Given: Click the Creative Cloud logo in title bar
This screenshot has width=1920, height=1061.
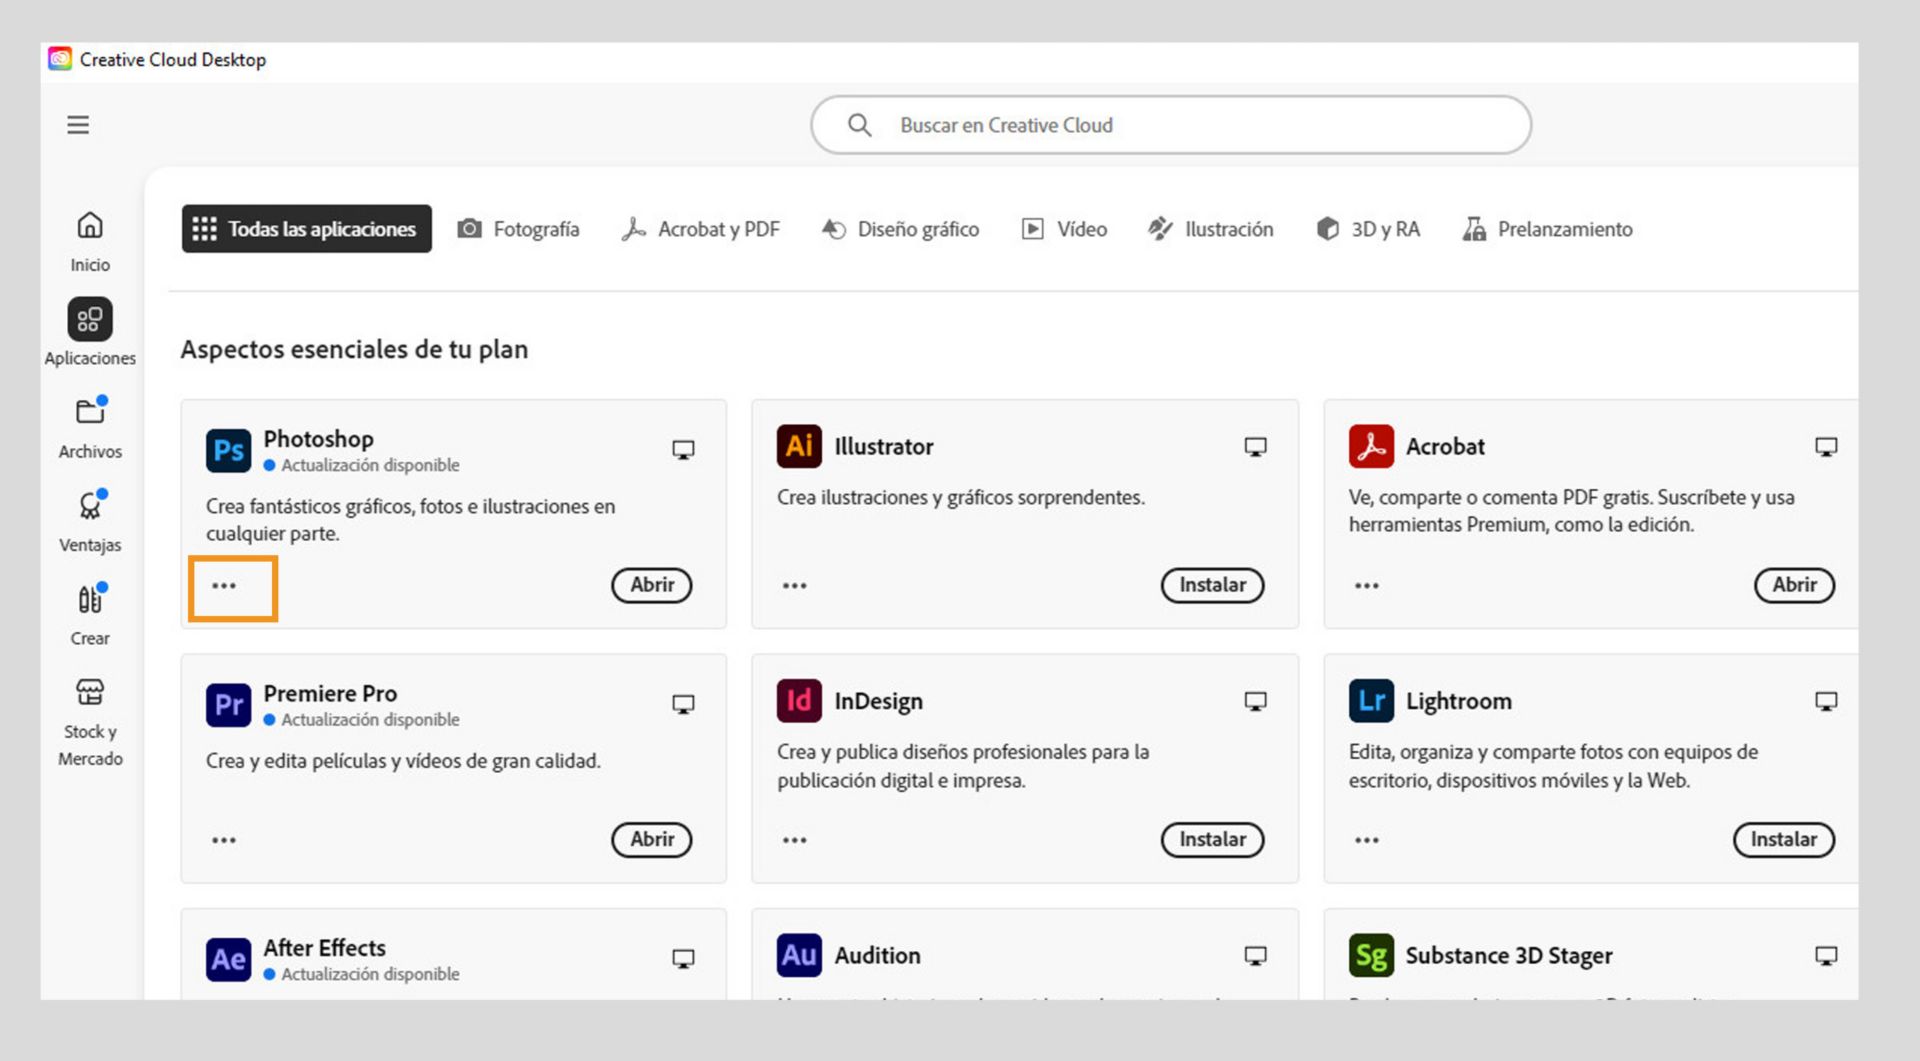Looking at the screenshot, I should tap(60, 59).
